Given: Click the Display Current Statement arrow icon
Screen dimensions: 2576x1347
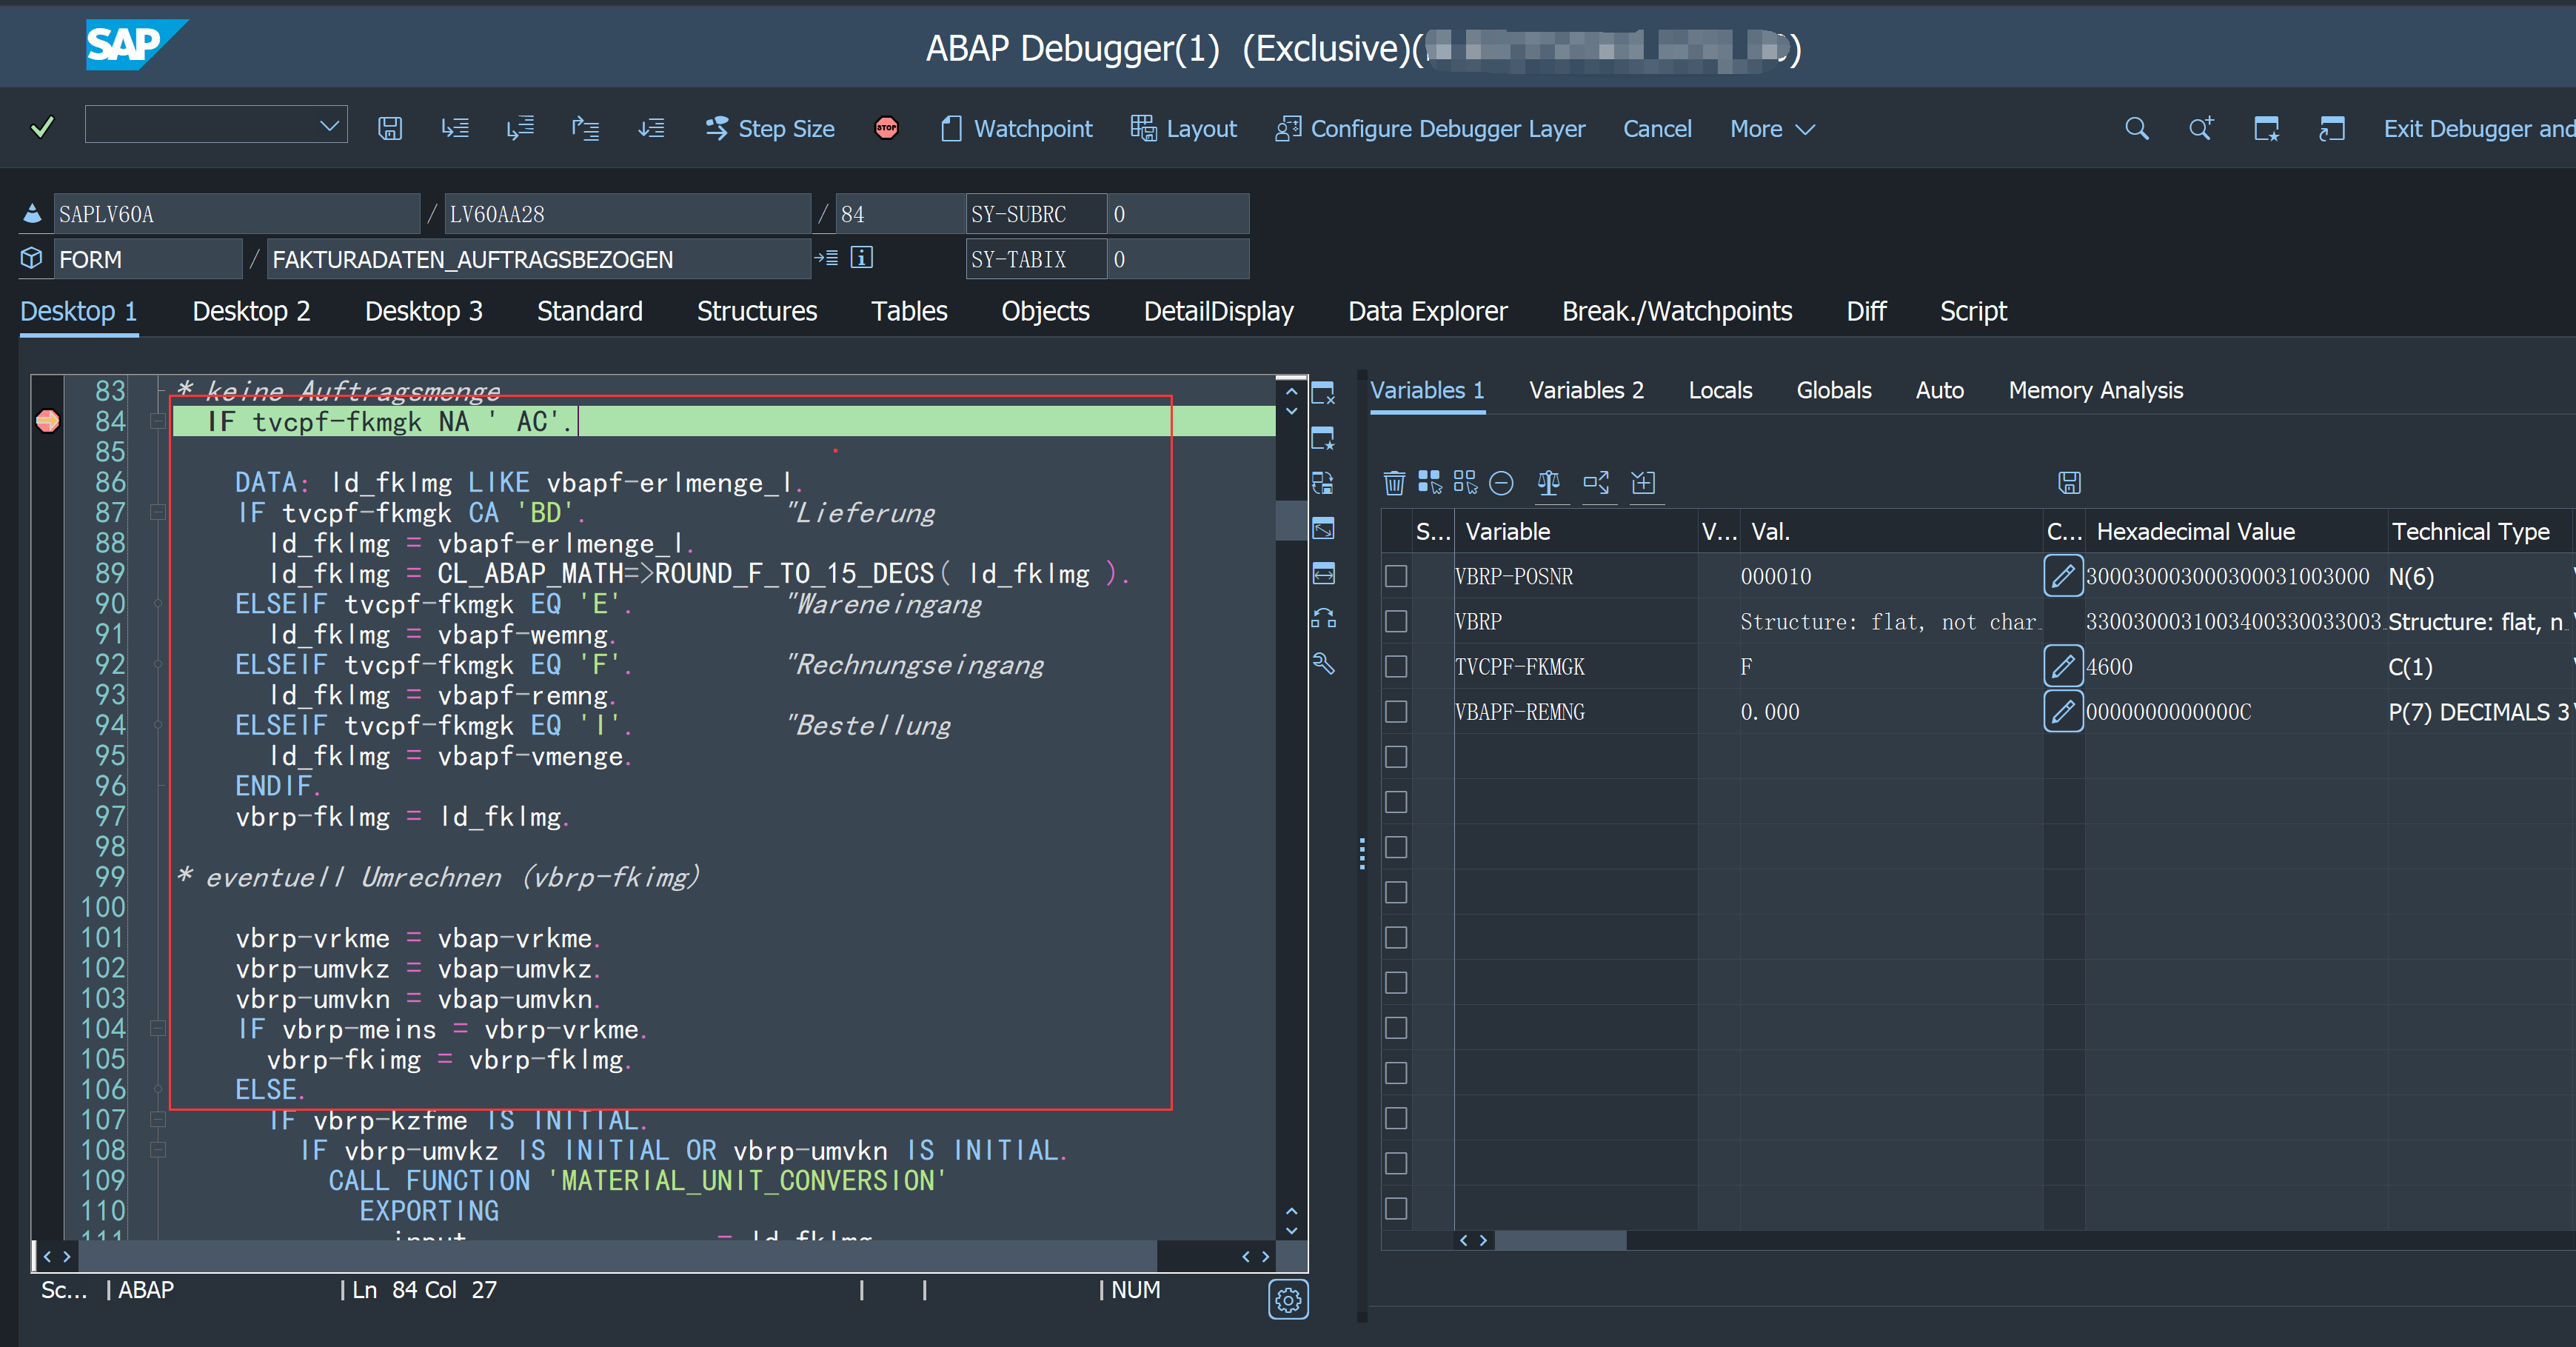Looking at the screenshot, I should [x=826, y=258].
